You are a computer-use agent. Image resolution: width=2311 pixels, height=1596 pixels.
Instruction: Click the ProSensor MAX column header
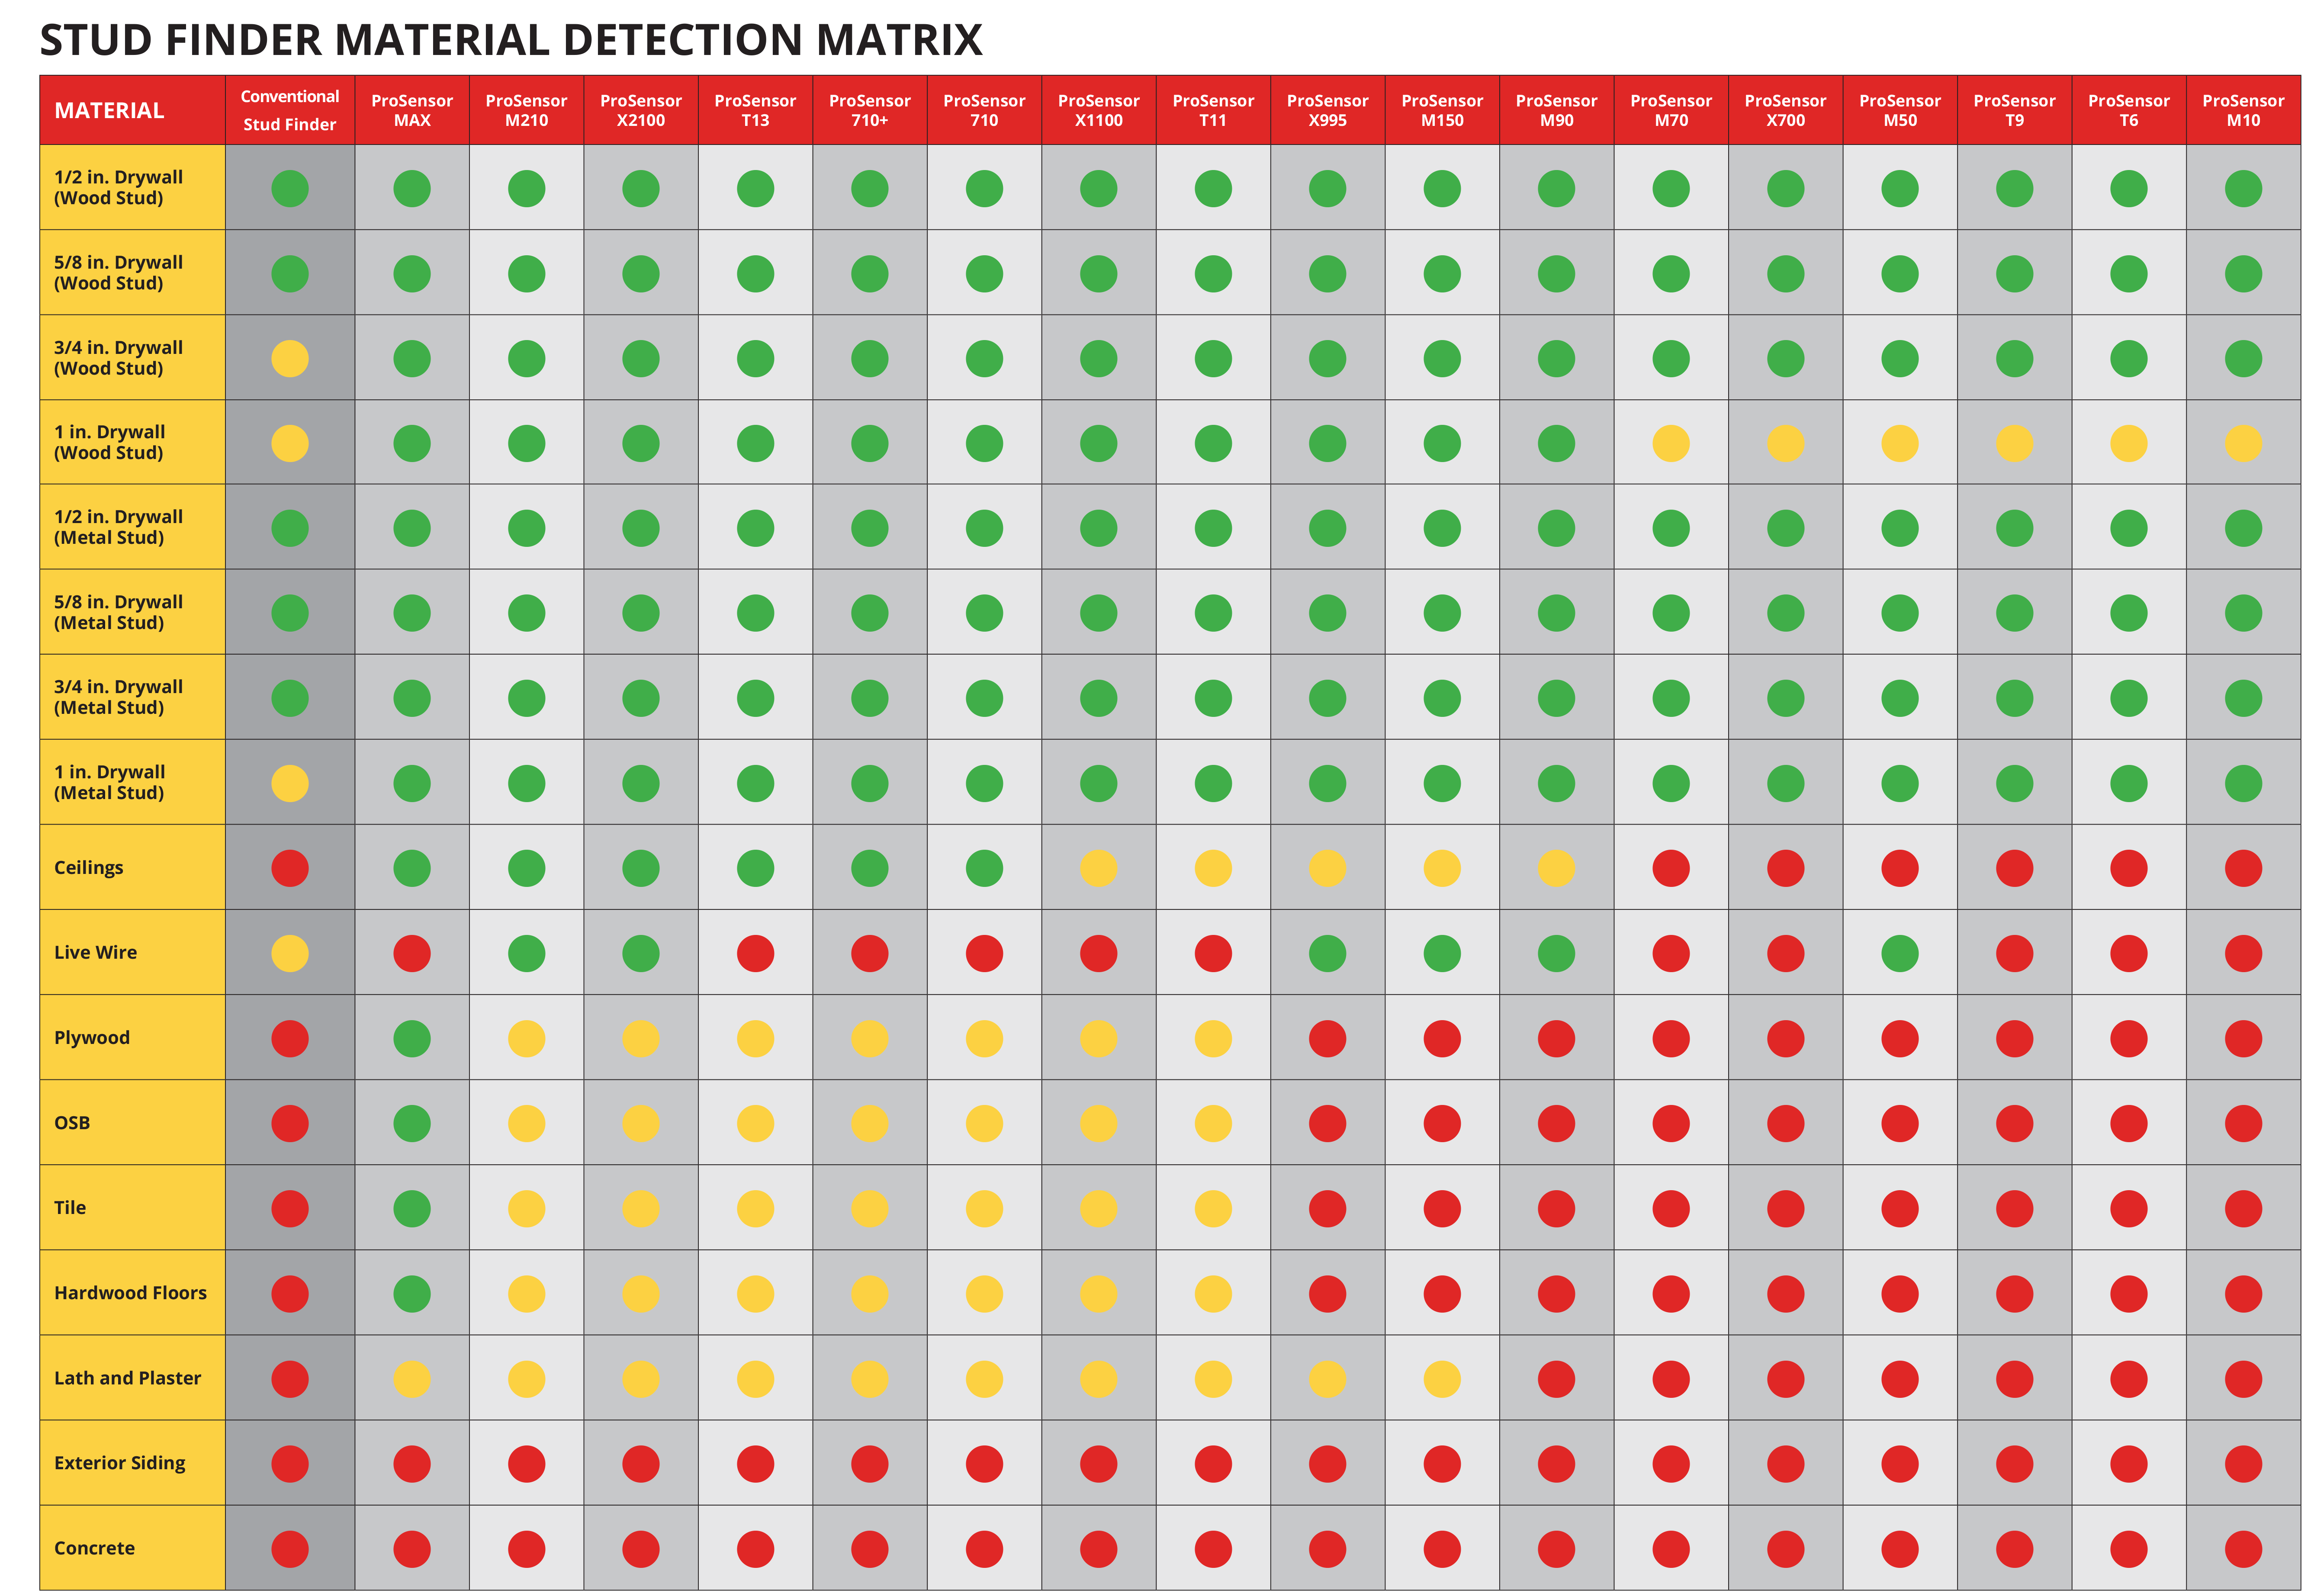tap(412, 110)
